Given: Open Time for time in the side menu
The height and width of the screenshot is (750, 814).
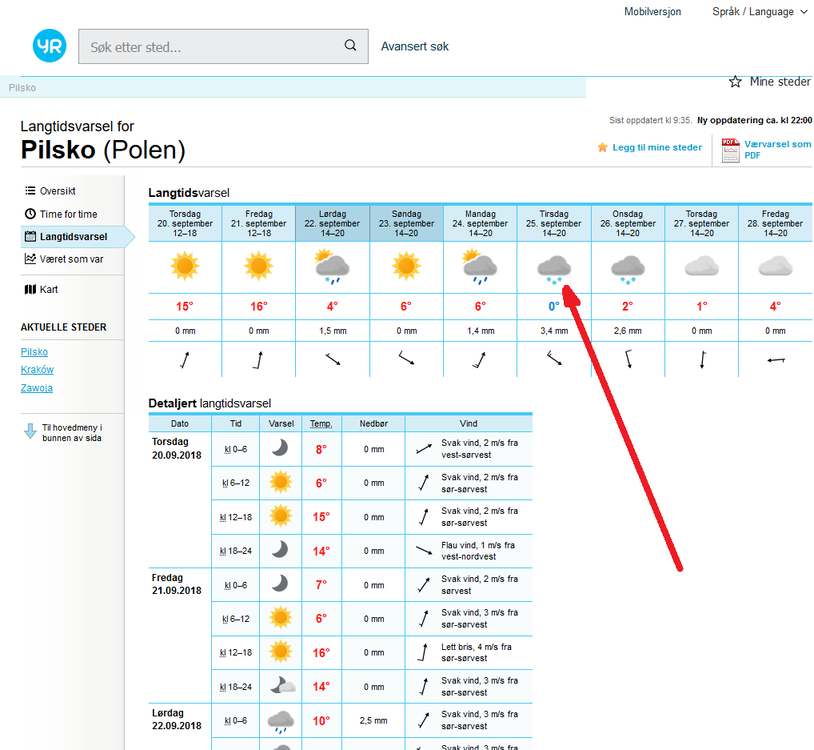Looking at the screenshot, I should (69, 214).
